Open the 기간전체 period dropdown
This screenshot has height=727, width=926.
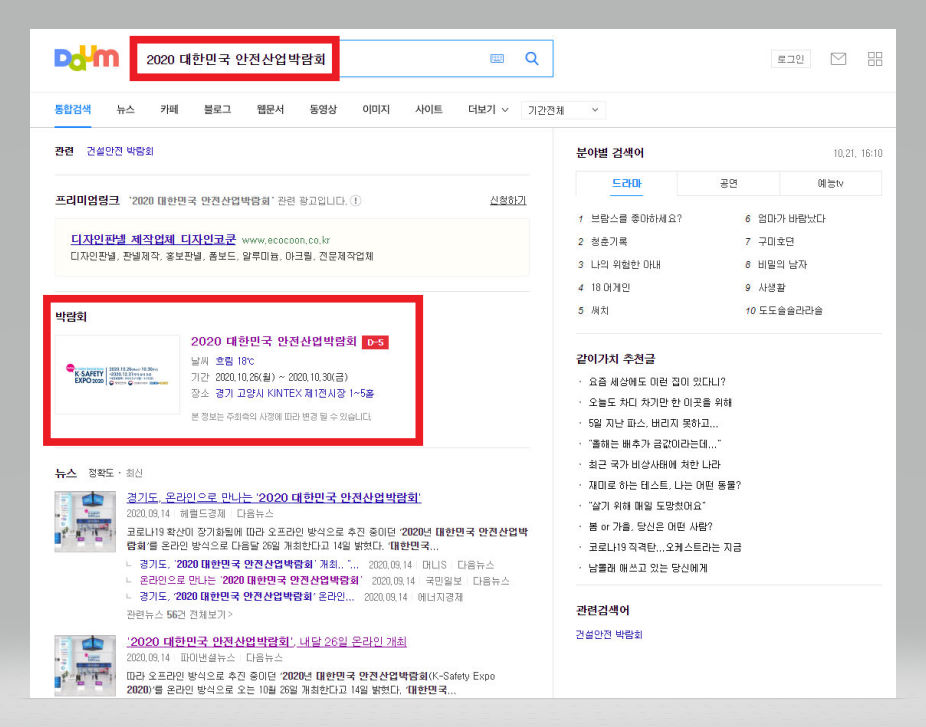click(x=563, y=110)
